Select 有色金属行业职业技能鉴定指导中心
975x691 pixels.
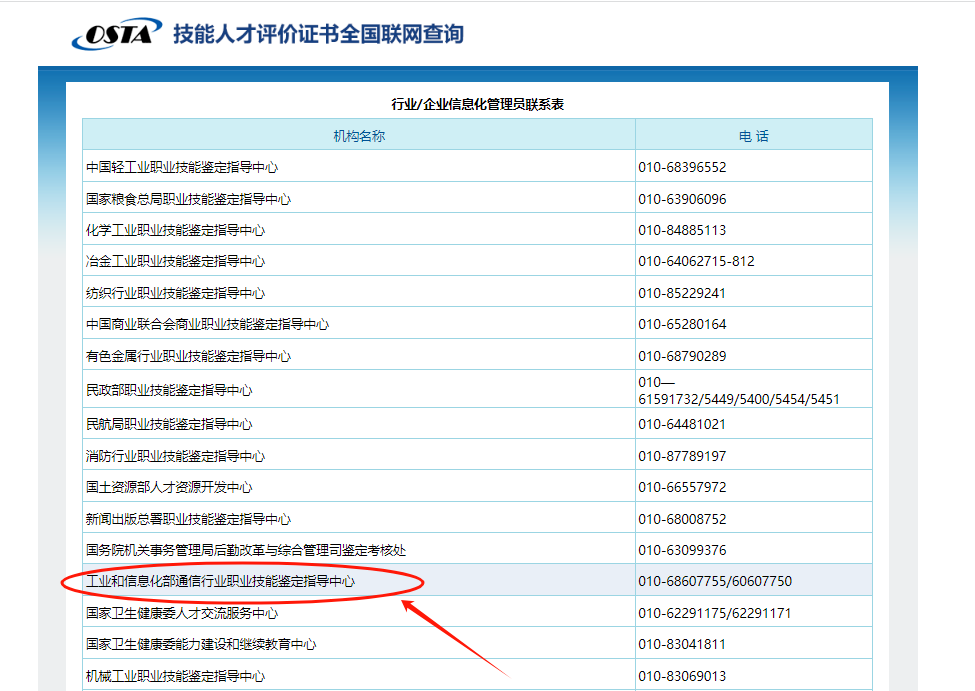point(188,356)
